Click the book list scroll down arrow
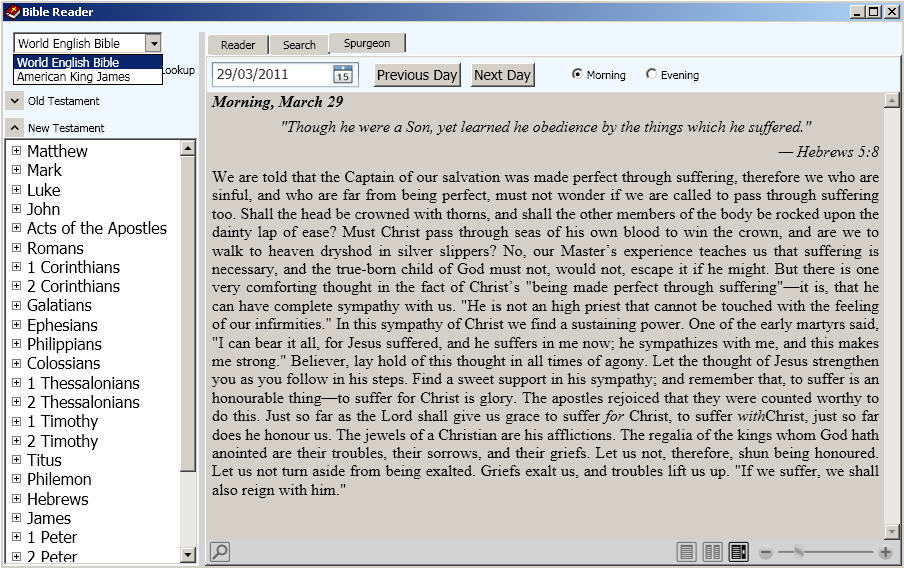 click(x=187, y=555)
